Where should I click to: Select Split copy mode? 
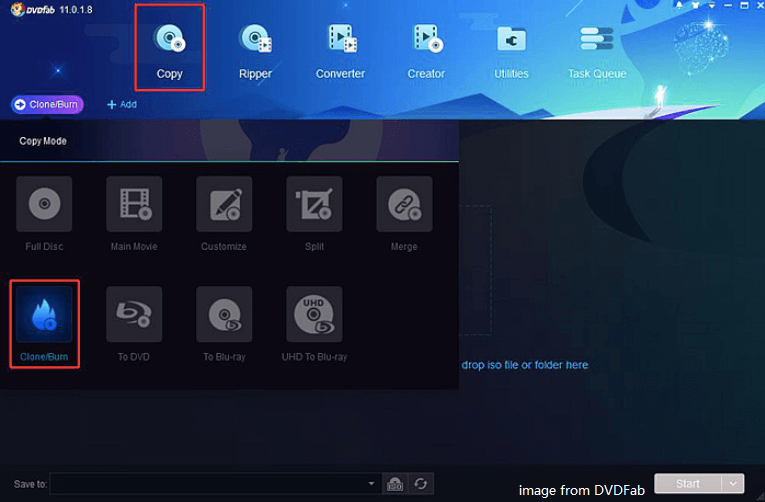tap(314, 214)
